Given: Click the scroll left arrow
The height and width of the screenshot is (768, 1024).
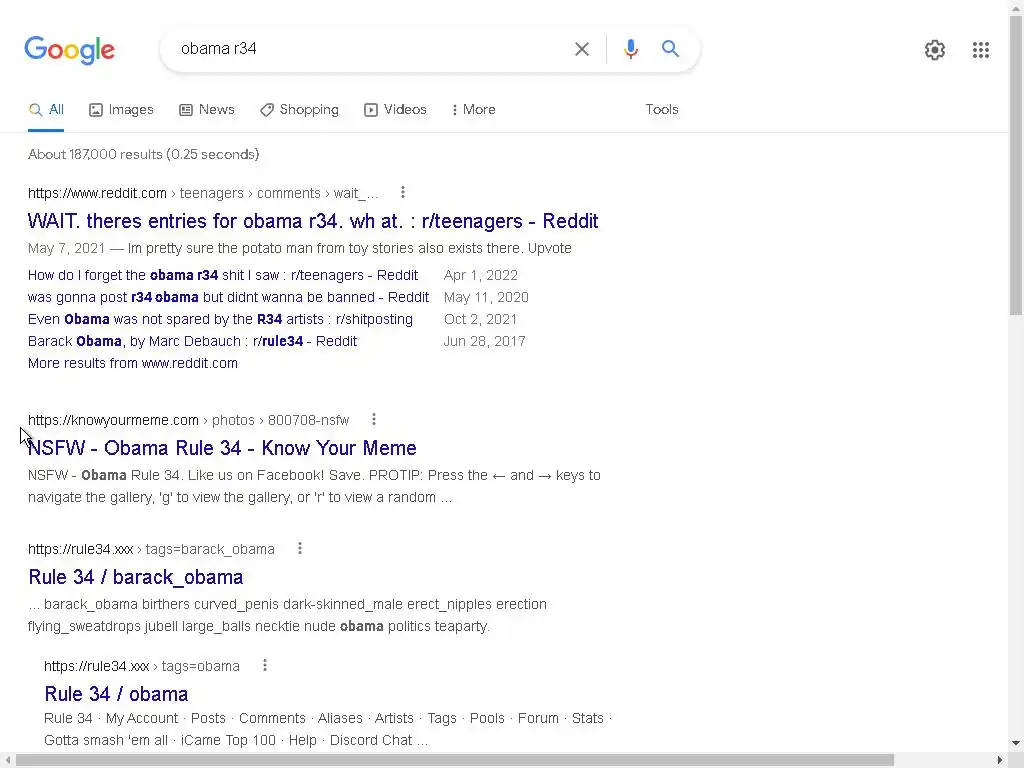Looking at the screenshot, I should pyautogui.click(x=7, y=760).
